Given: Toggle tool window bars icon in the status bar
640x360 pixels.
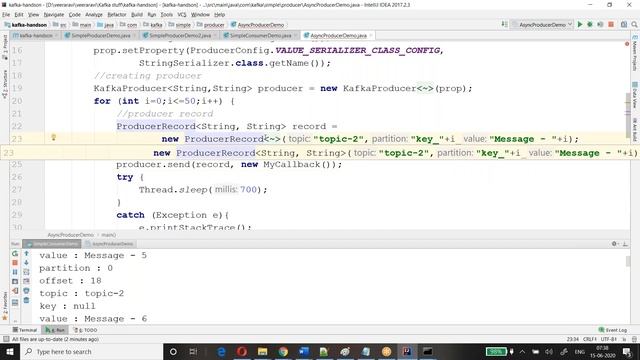Looking at the screenshot, I should (6, 339).
